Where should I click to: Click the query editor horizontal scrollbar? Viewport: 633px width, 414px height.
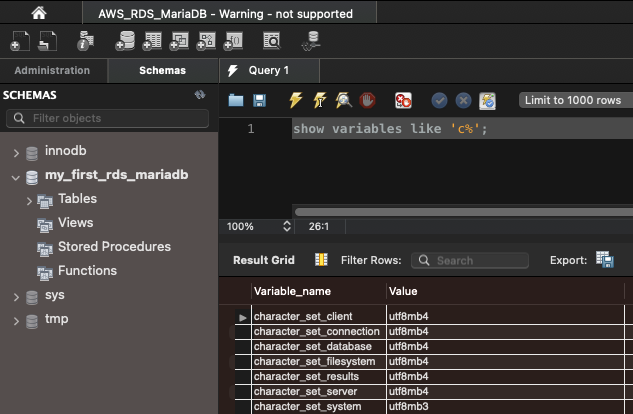463,212
